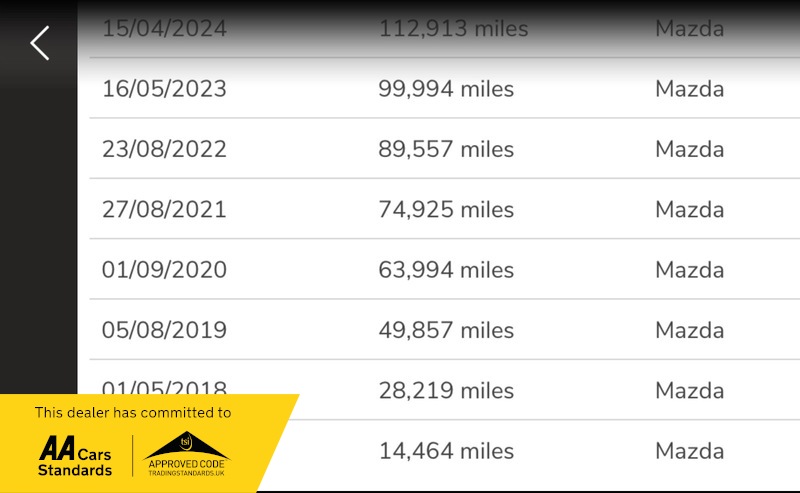Click the 74,925 miles reading

pos(446,209)
